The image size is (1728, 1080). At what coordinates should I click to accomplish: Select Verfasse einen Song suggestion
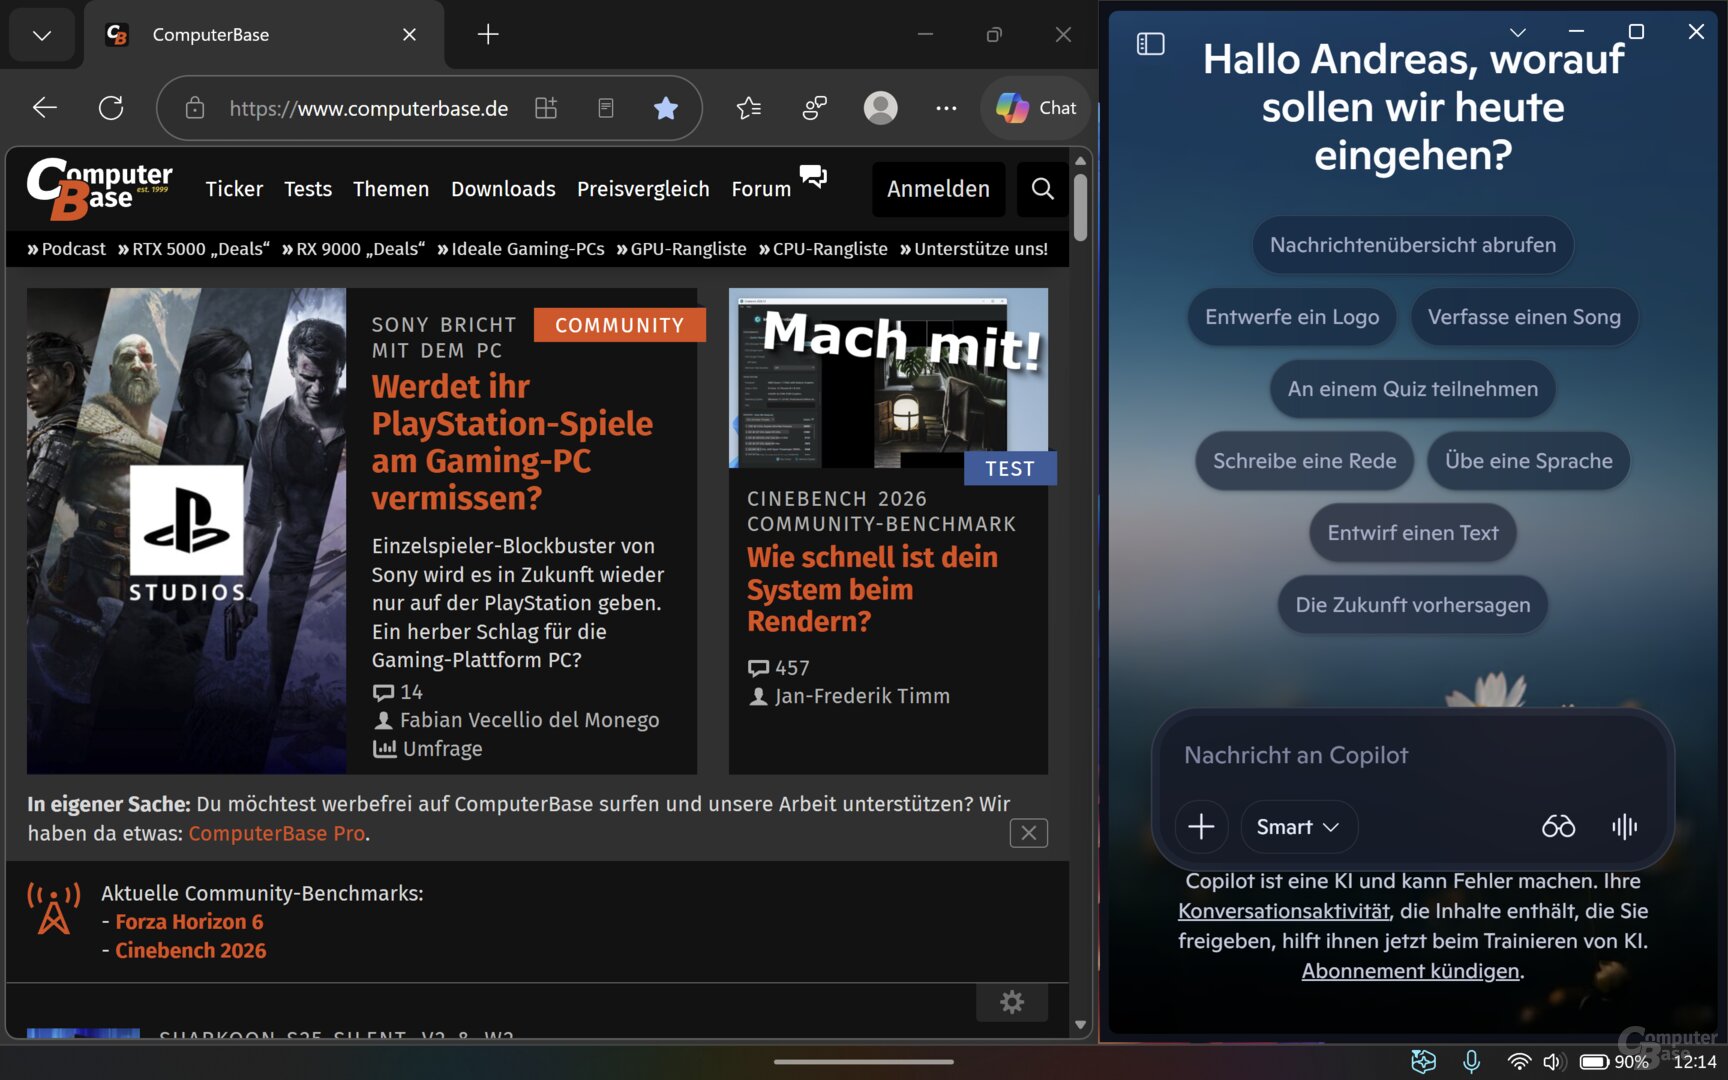(x=1524, y=317)
